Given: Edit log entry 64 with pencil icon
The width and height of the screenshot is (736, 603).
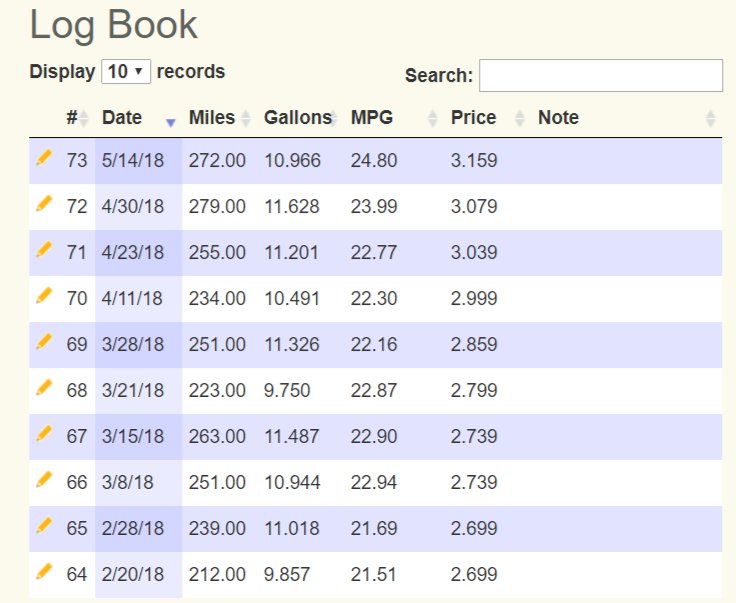Looking at the screenshot, I should [x=44, y=572].
